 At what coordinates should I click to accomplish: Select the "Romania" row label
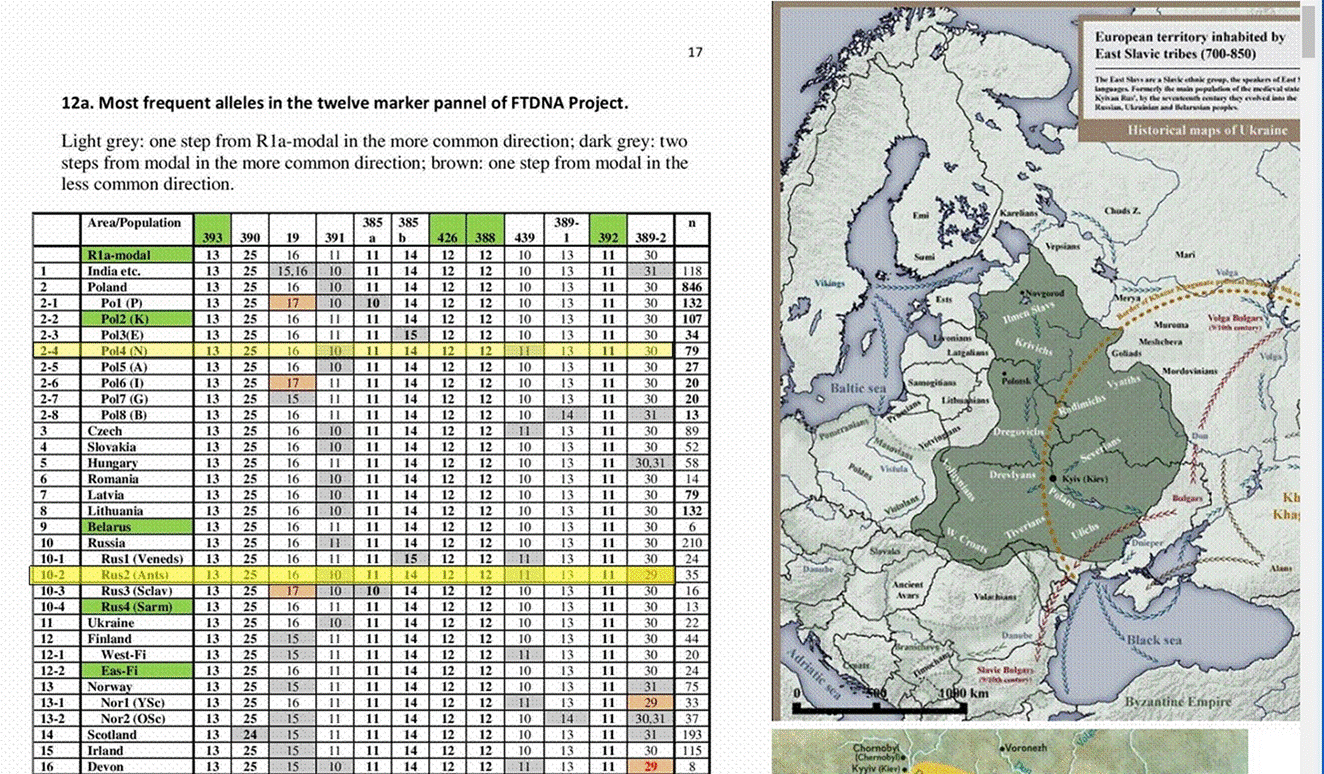pyautogui.click(x=112, y=479)
